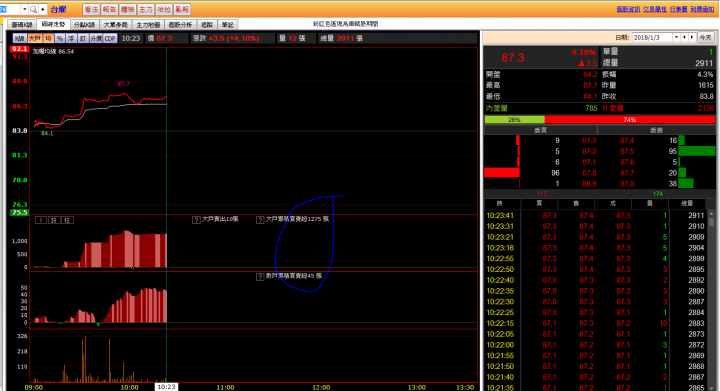Viewport: 720px width, 391px height.
Task: Click the ? icon beside 散戶累積買賣超45張
Action: pos(260,277)
